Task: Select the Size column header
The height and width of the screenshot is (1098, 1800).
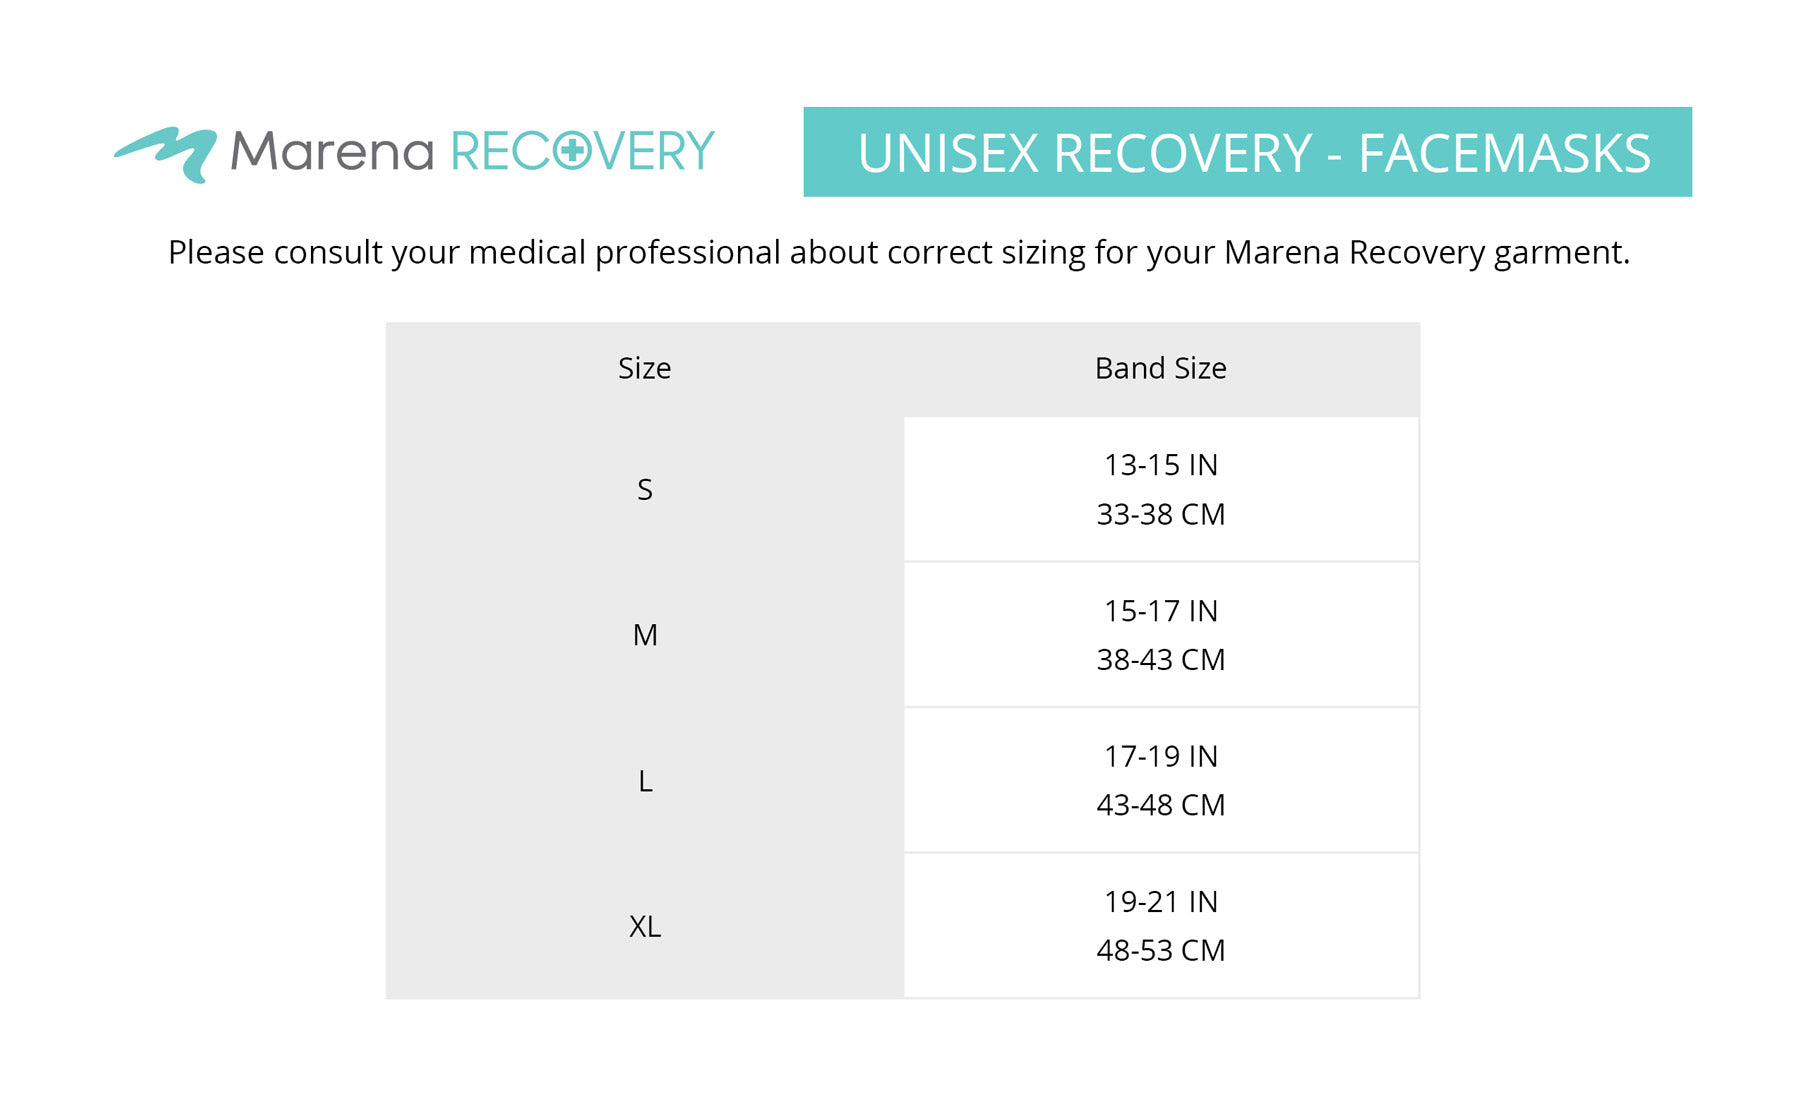Action: click(x=644, y=368)
